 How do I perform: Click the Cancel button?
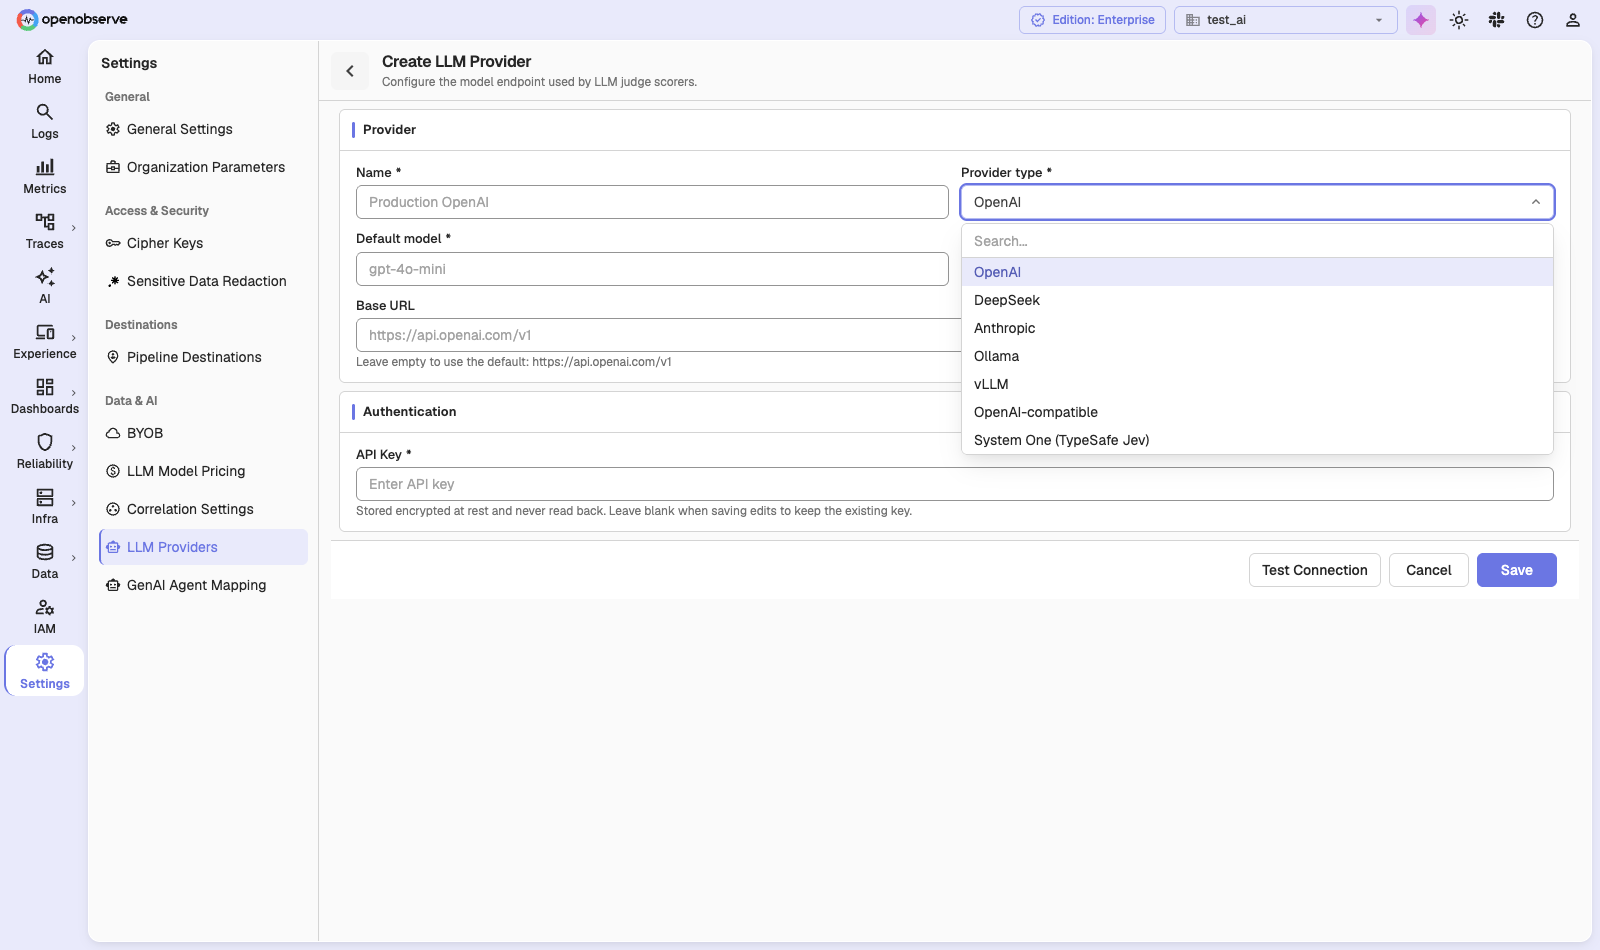[1428, 570]
